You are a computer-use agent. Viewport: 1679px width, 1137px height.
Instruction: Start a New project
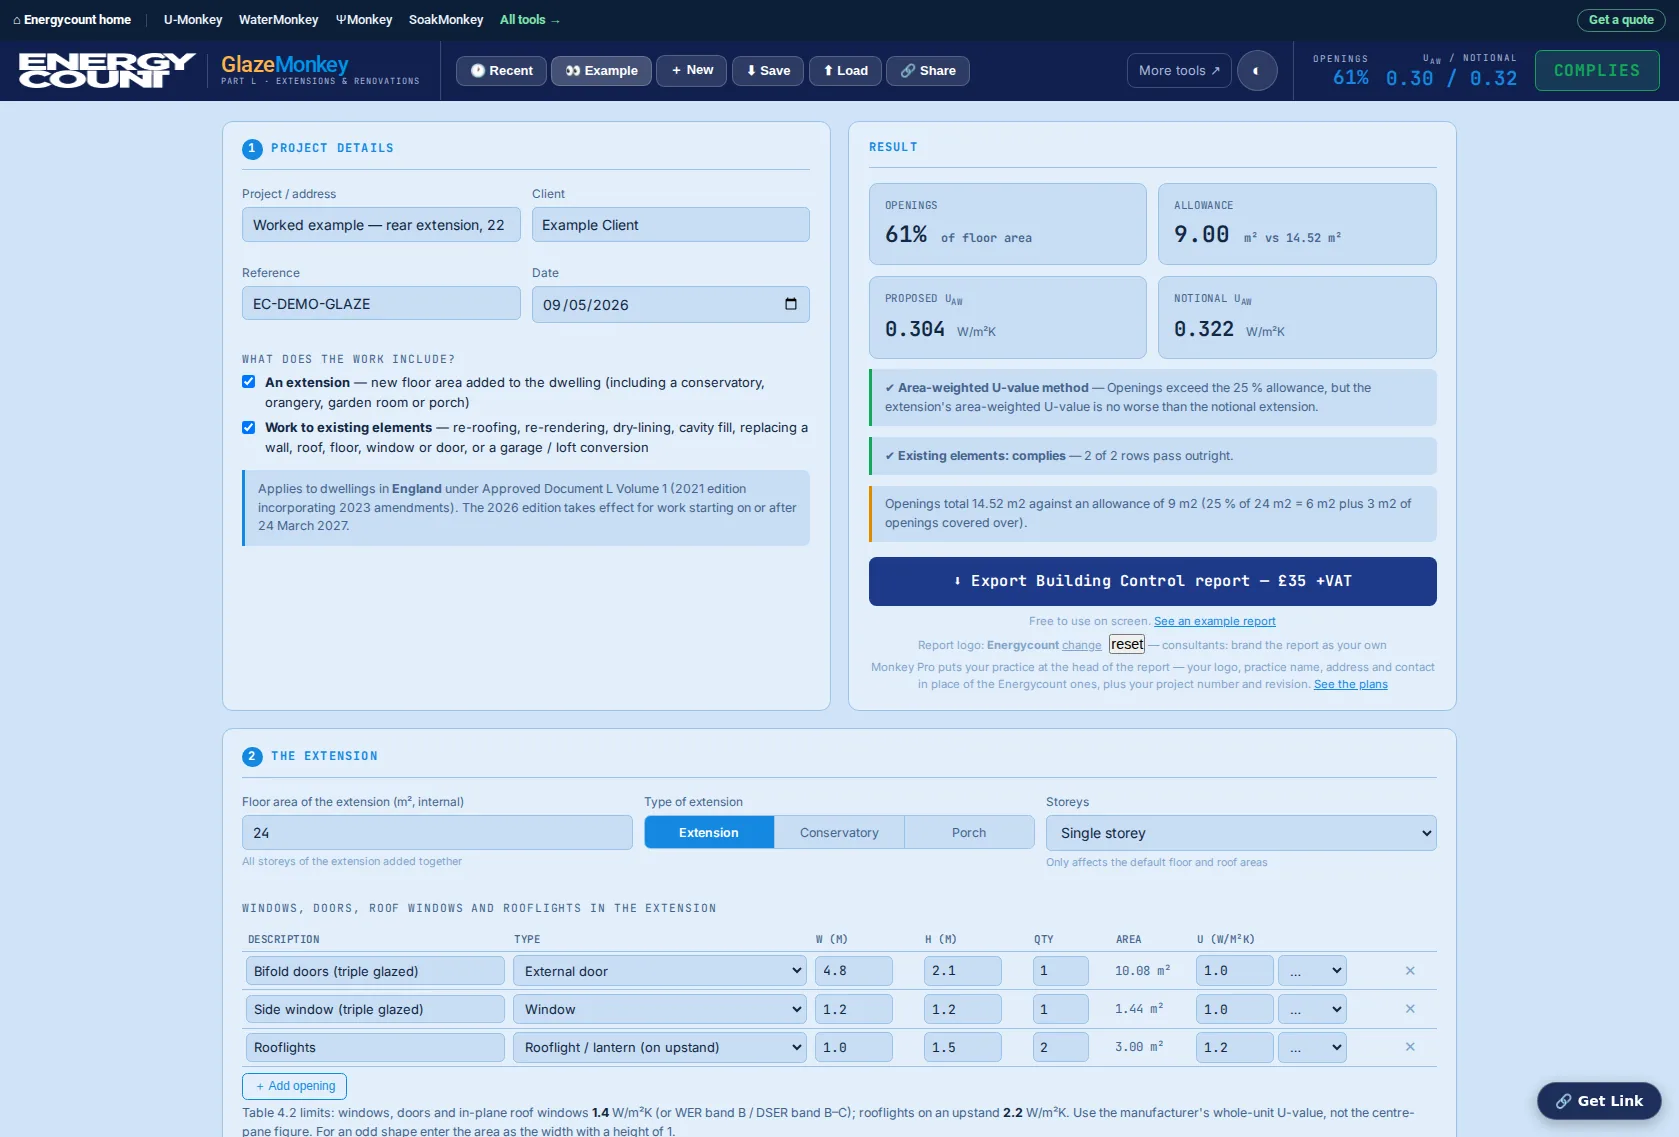tap(692, 70)
